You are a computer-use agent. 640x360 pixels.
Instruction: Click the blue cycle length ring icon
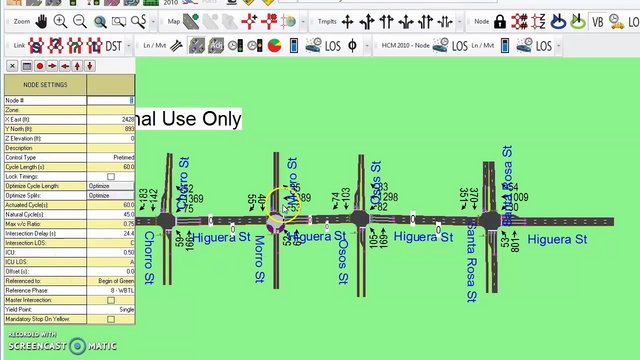click(558, 21)
